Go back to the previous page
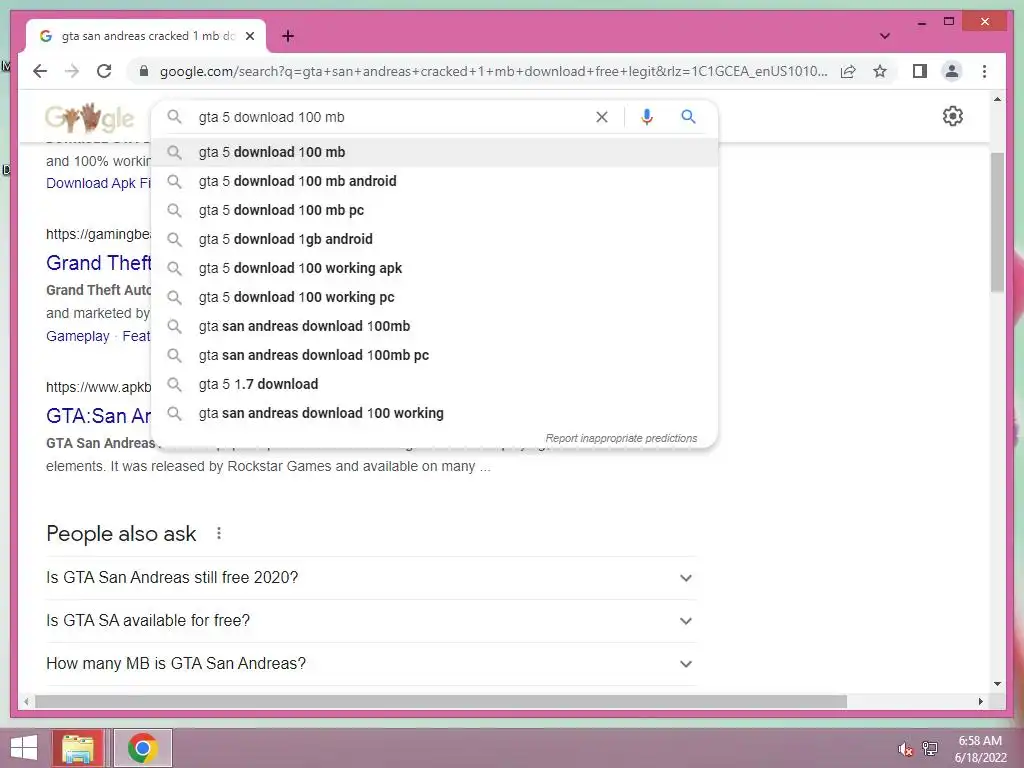 point(40,71)
